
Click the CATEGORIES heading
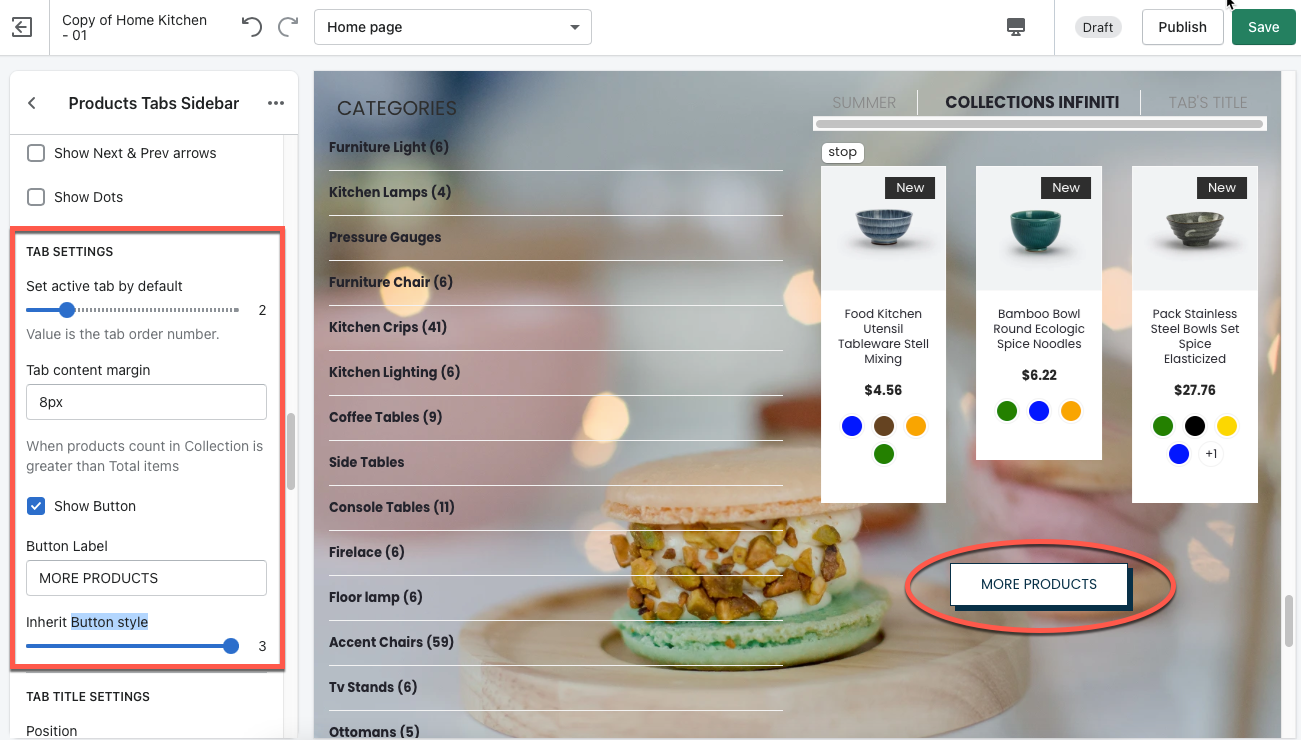click(397, 108)
